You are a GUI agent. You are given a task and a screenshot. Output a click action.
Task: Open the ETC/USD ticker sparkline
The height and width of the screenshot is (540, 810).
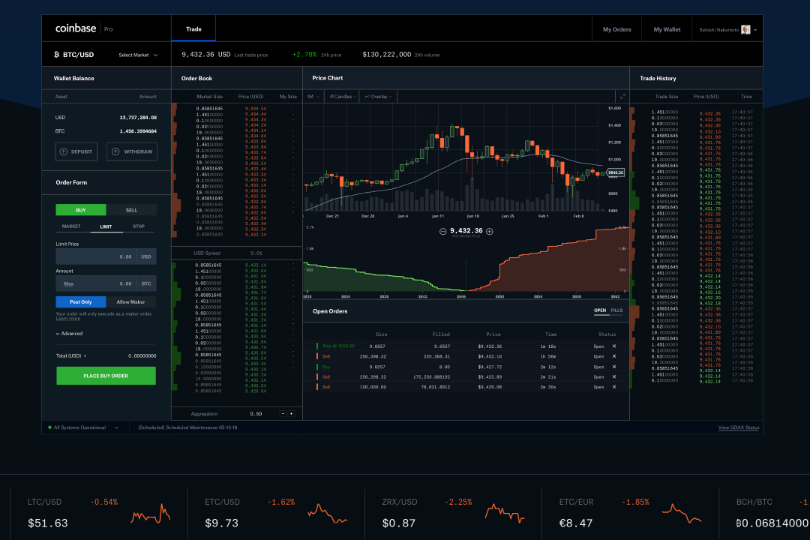click(x=327, y=514)
